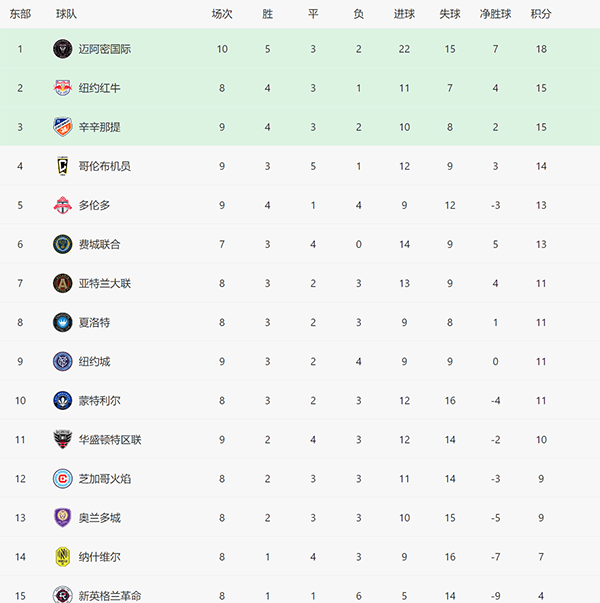Click the 积分 column header
The width and height of the screenshot is (600, 603).
coord(541,14)
